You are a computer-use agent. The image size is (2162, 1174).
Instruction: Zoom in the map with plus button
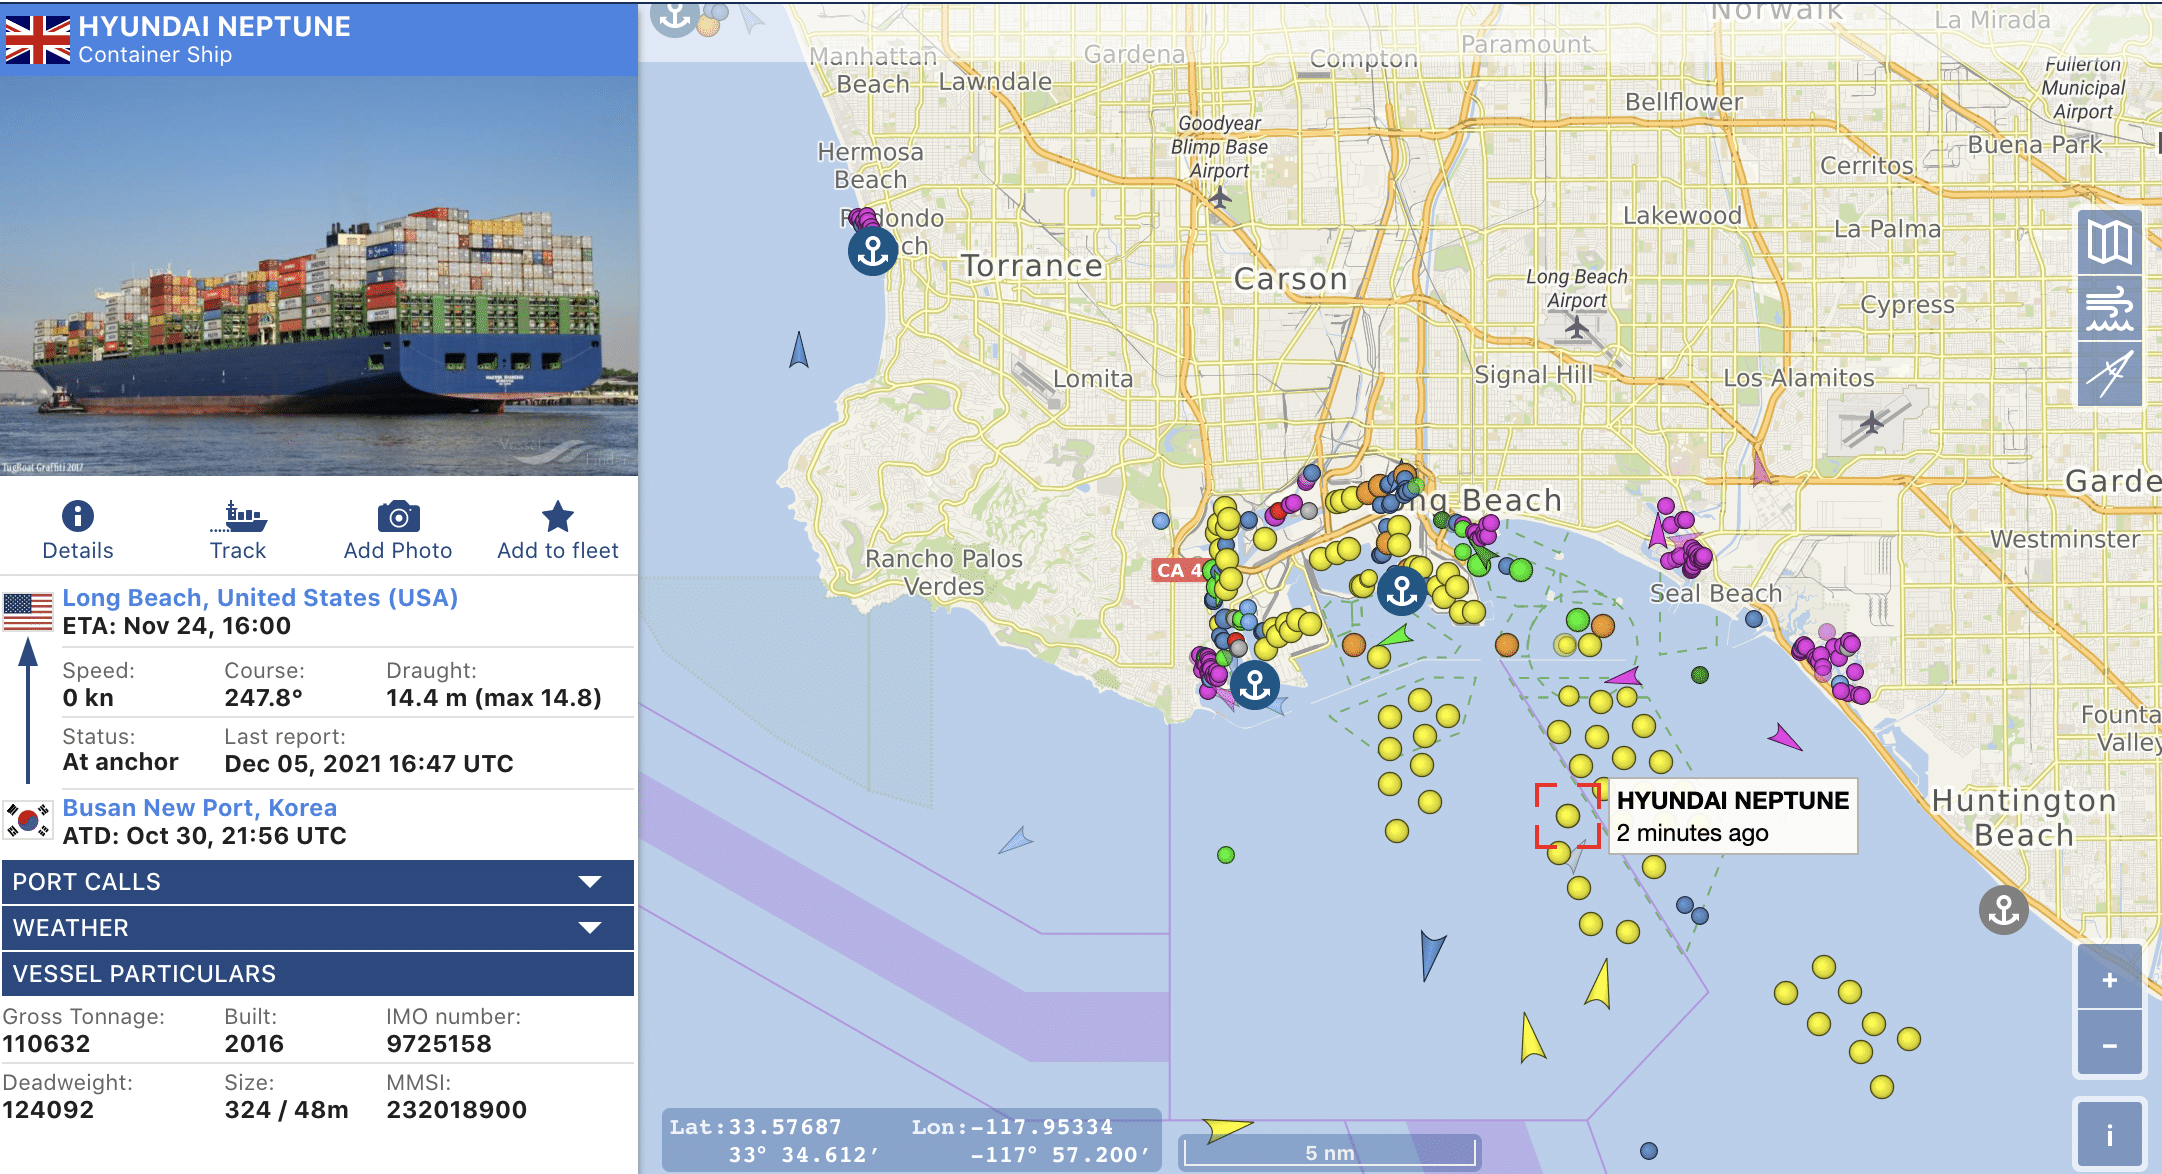[x=2109, y=979]
